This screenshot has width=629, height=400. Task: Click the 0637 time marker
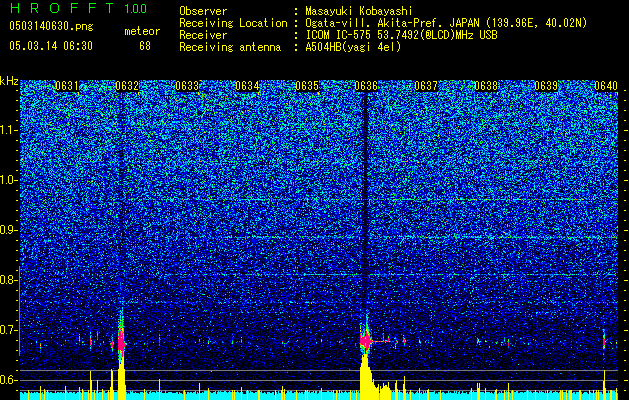tap(426, 86)
